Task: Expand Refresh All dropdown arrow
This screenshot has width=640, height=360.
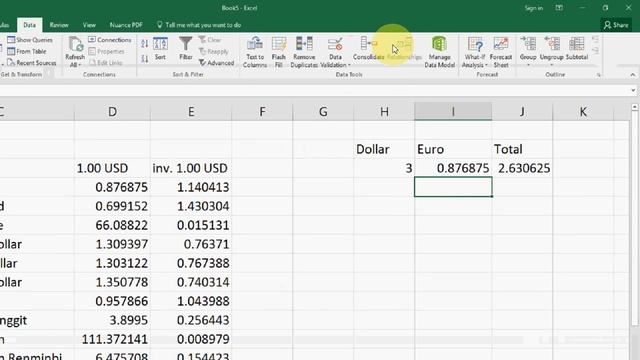Action: pos(79,65)
